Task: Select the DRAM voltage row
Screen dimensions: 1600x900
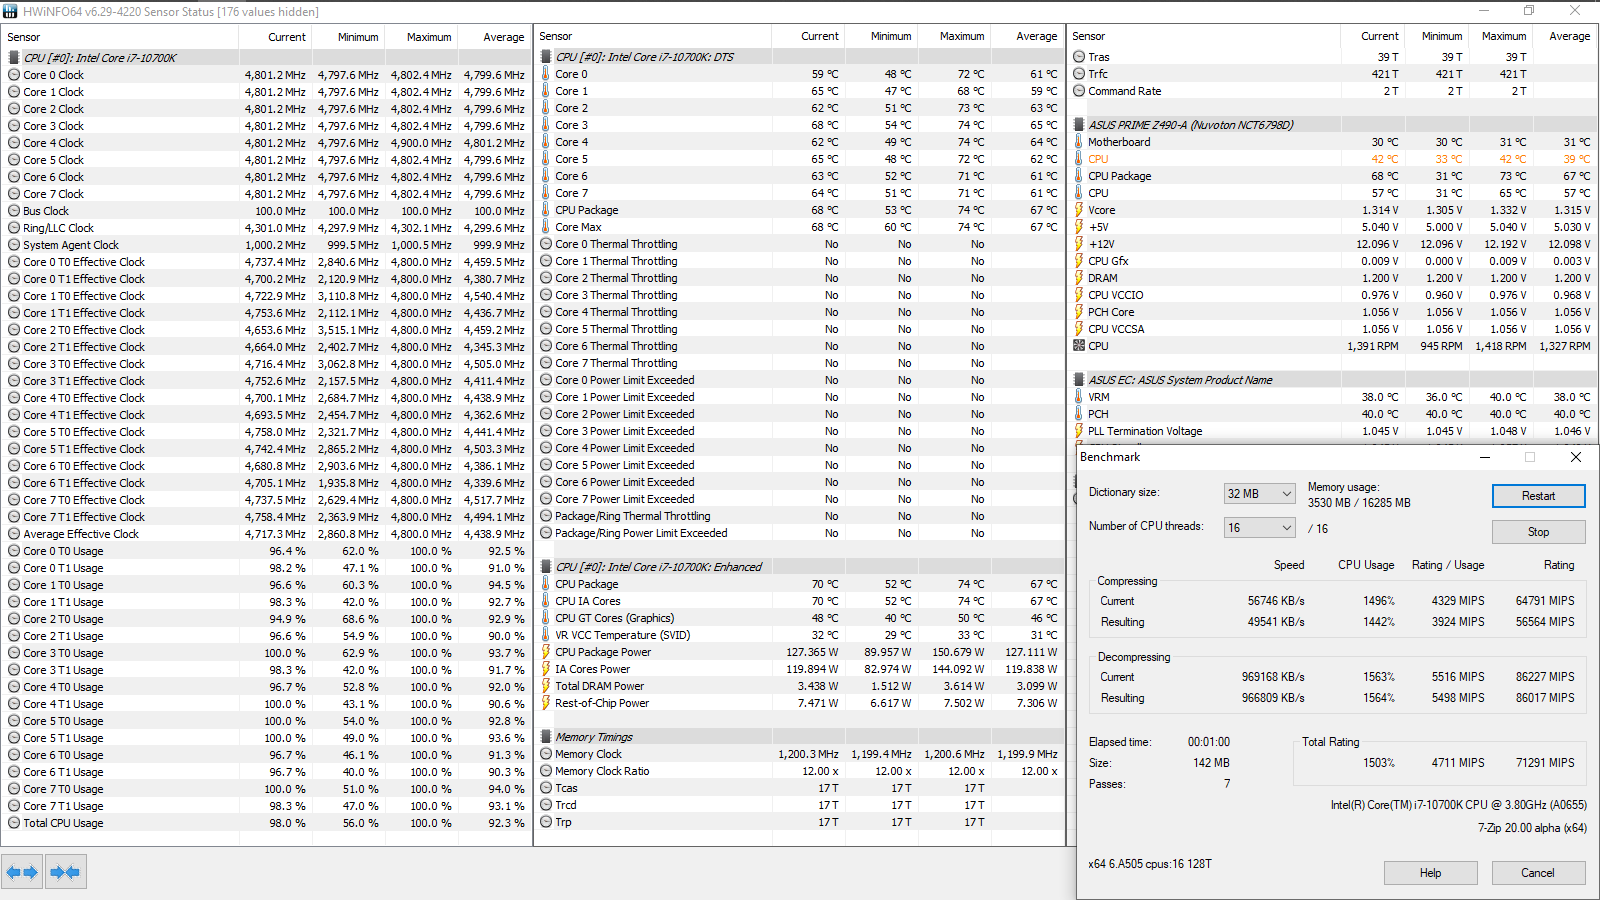Action: point(1334,278)
